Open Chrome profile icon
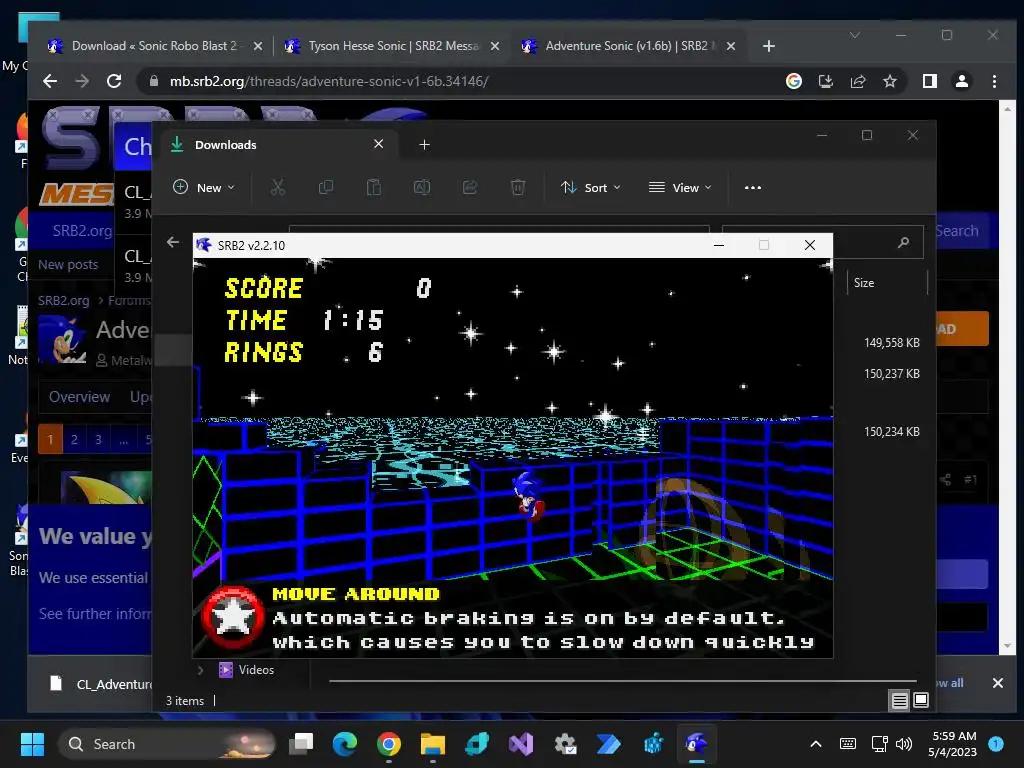 [961, 81]
